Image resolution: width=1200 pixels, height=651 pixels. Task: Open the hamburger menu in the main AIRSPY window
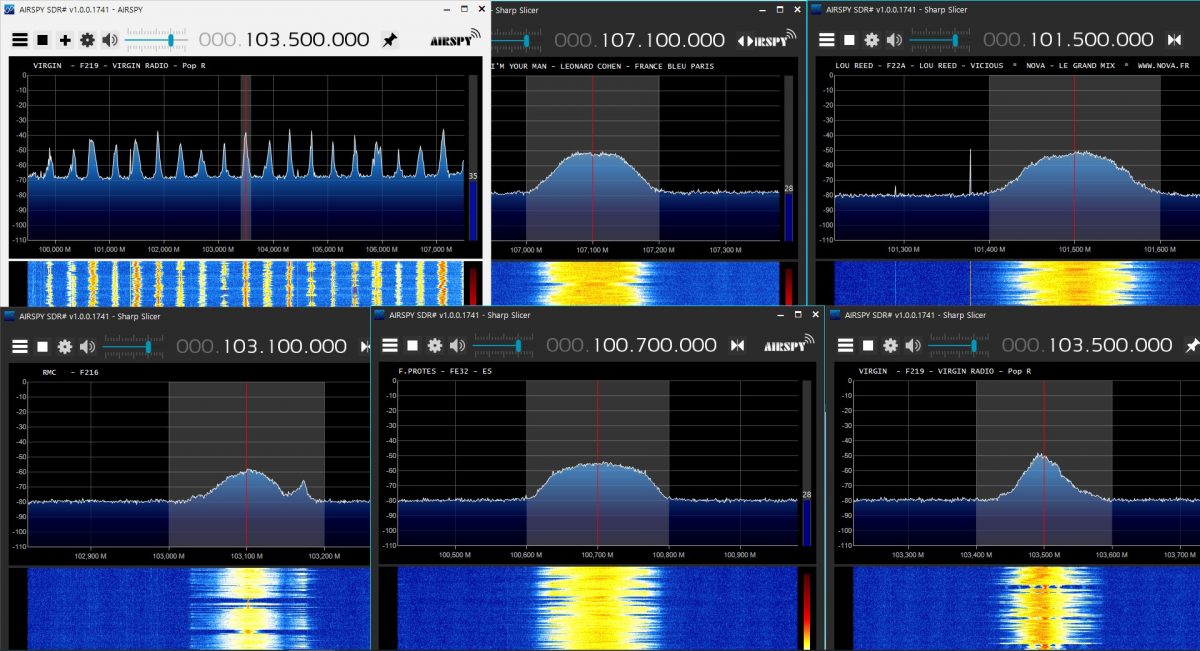pos(20,40)
